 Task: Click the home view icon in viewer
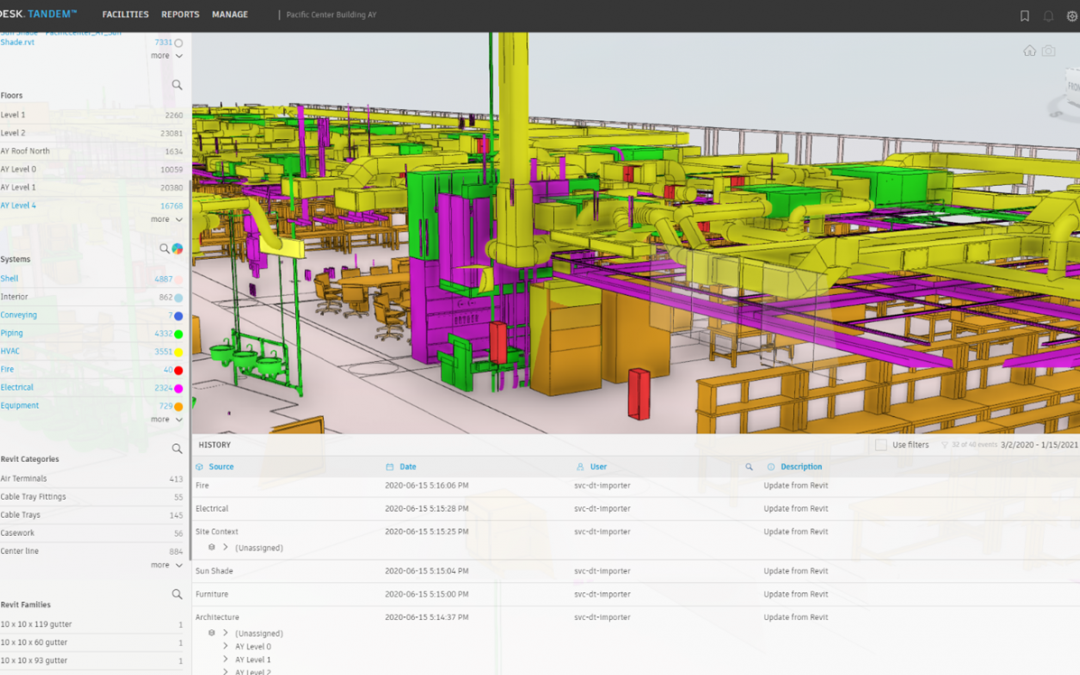[1029, 51]
